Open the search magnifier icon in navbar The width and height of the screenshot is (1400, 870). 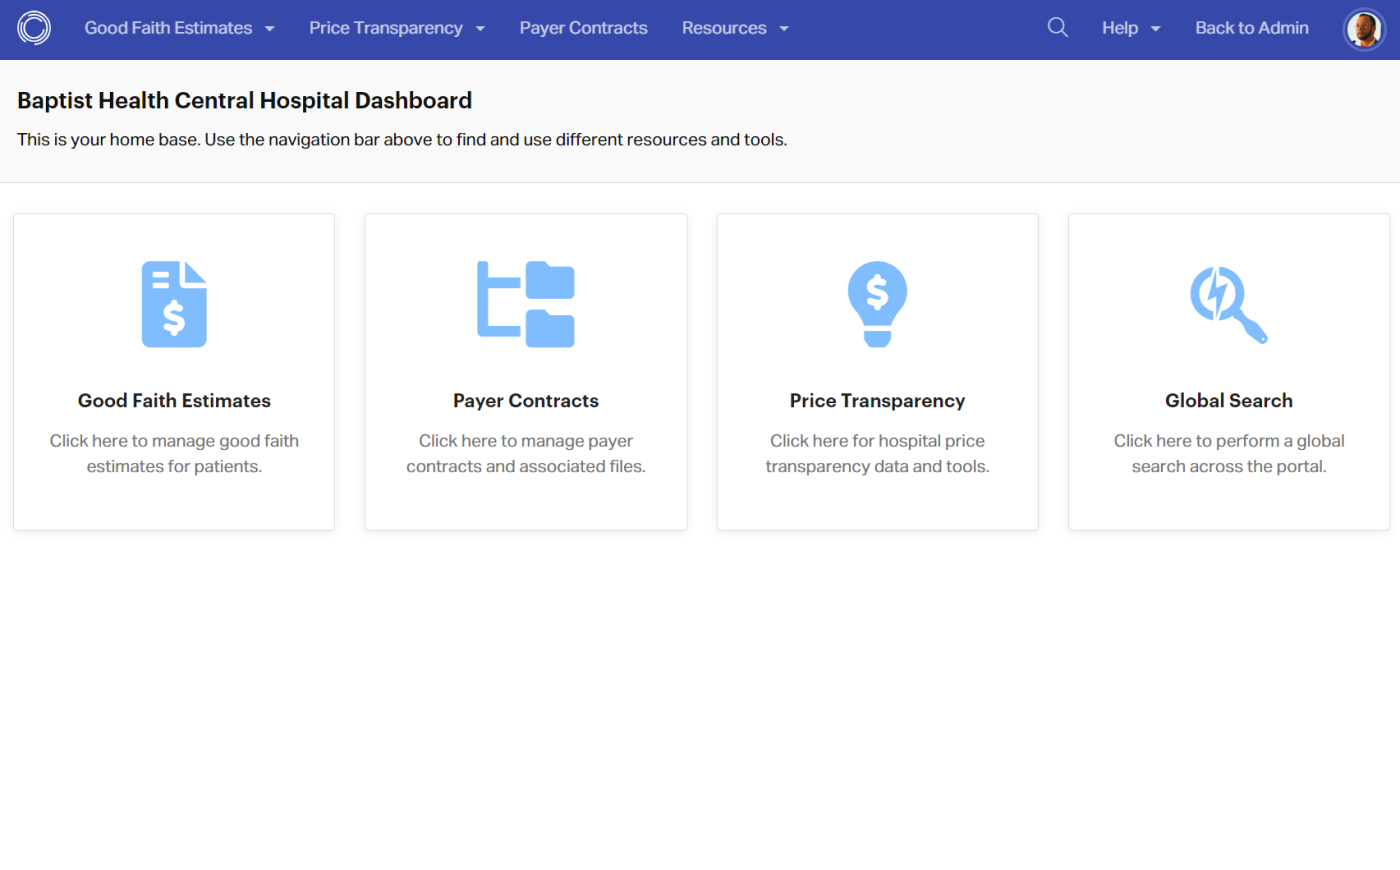[x=1057, y=28]
